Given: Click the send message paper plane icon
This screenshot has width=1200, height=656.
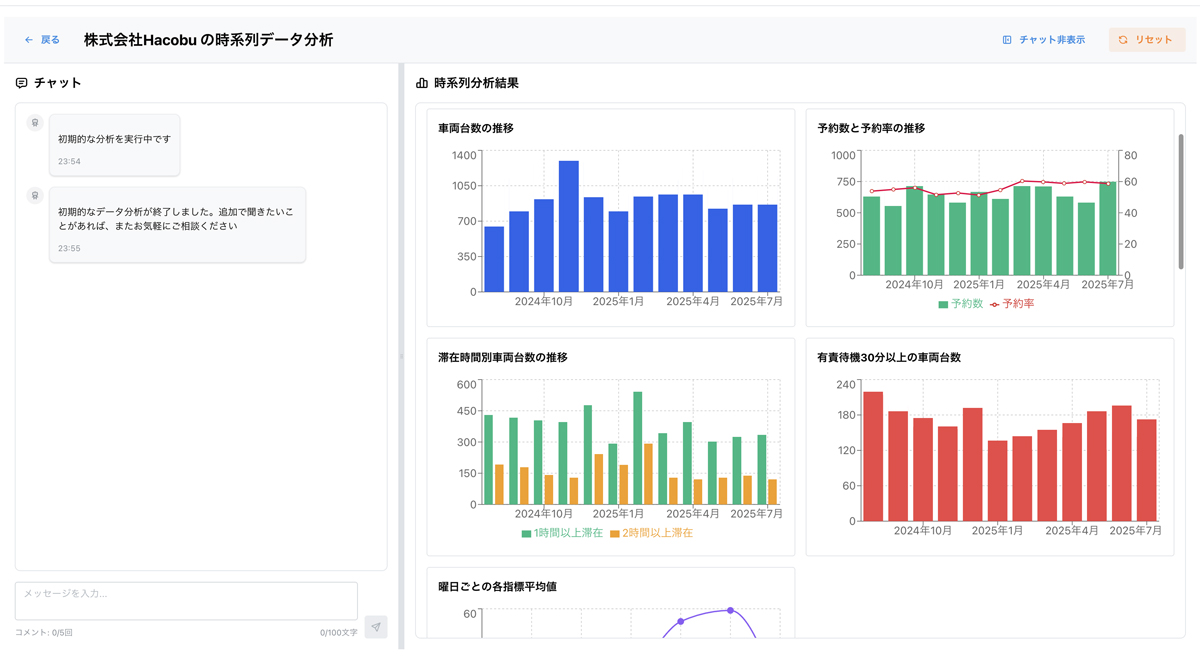Looking at the screenshot, I should click(x=376, y=627).
